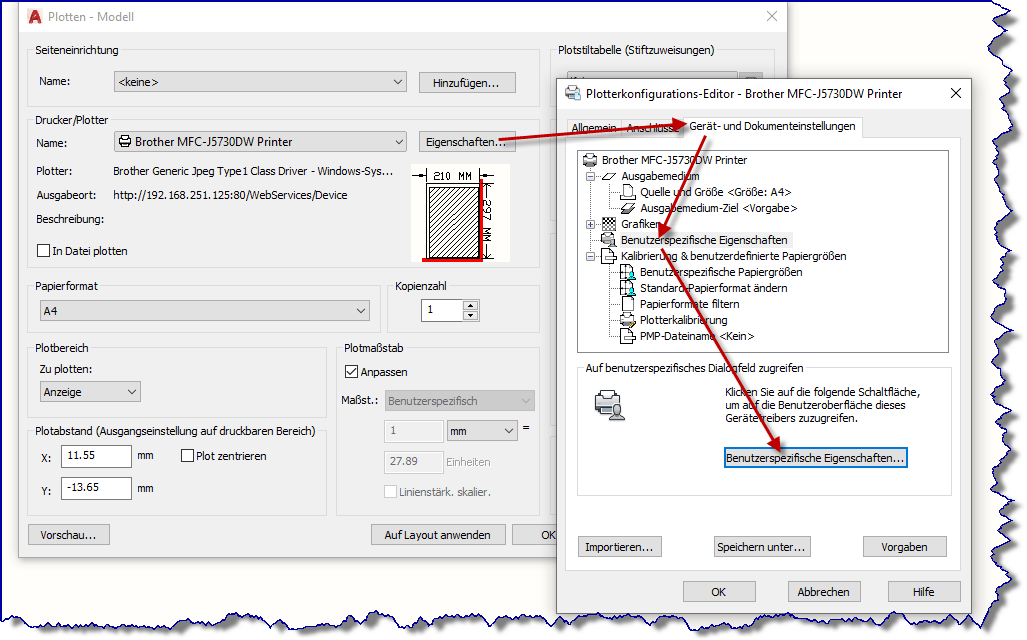
Task: Close the Plotten - Modell window
Action: (772, 16)
